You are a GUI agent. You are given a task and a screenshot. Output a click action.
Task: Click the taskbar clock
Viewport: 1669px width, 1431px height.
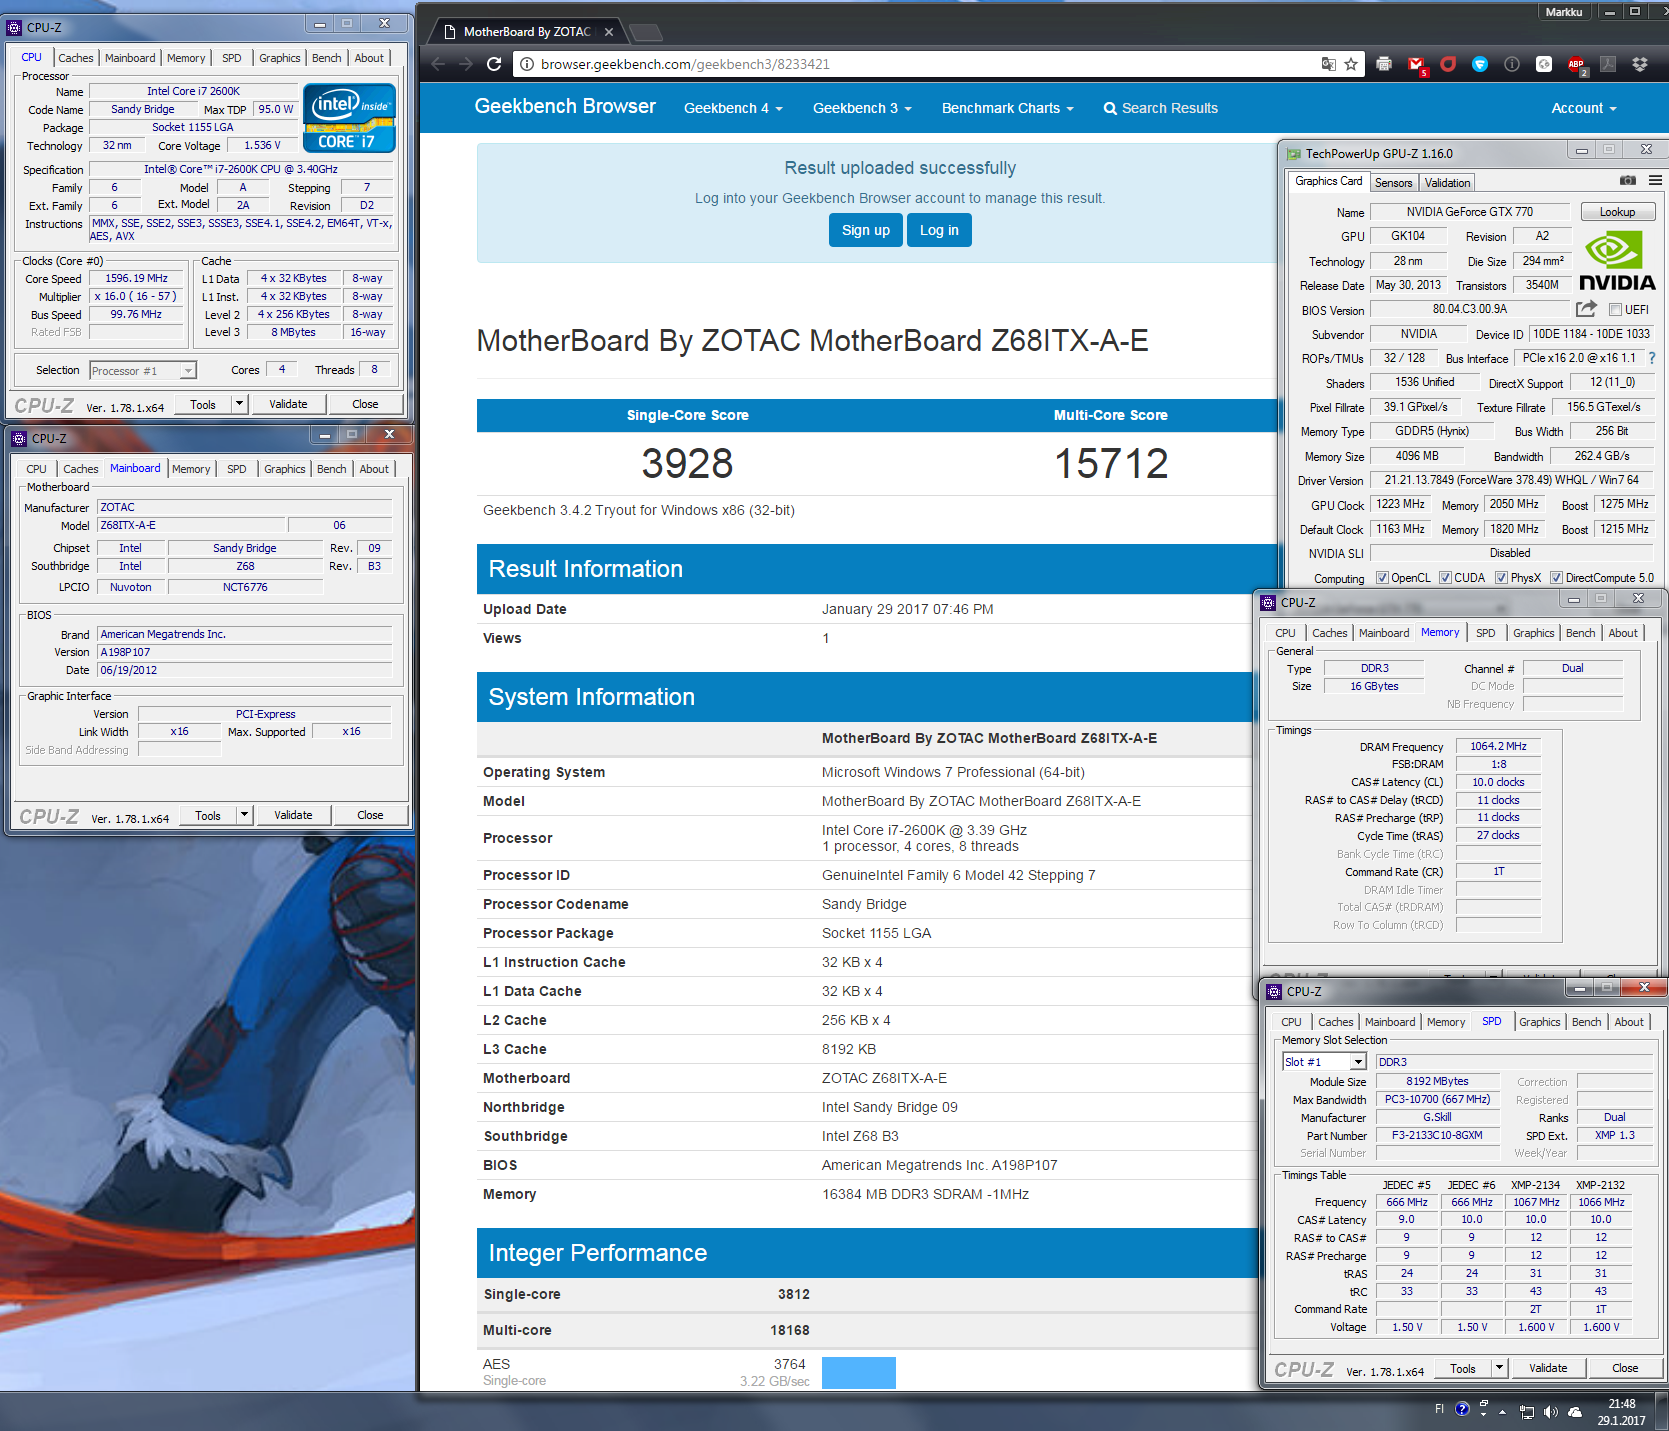click(x=1621, y=1412)
